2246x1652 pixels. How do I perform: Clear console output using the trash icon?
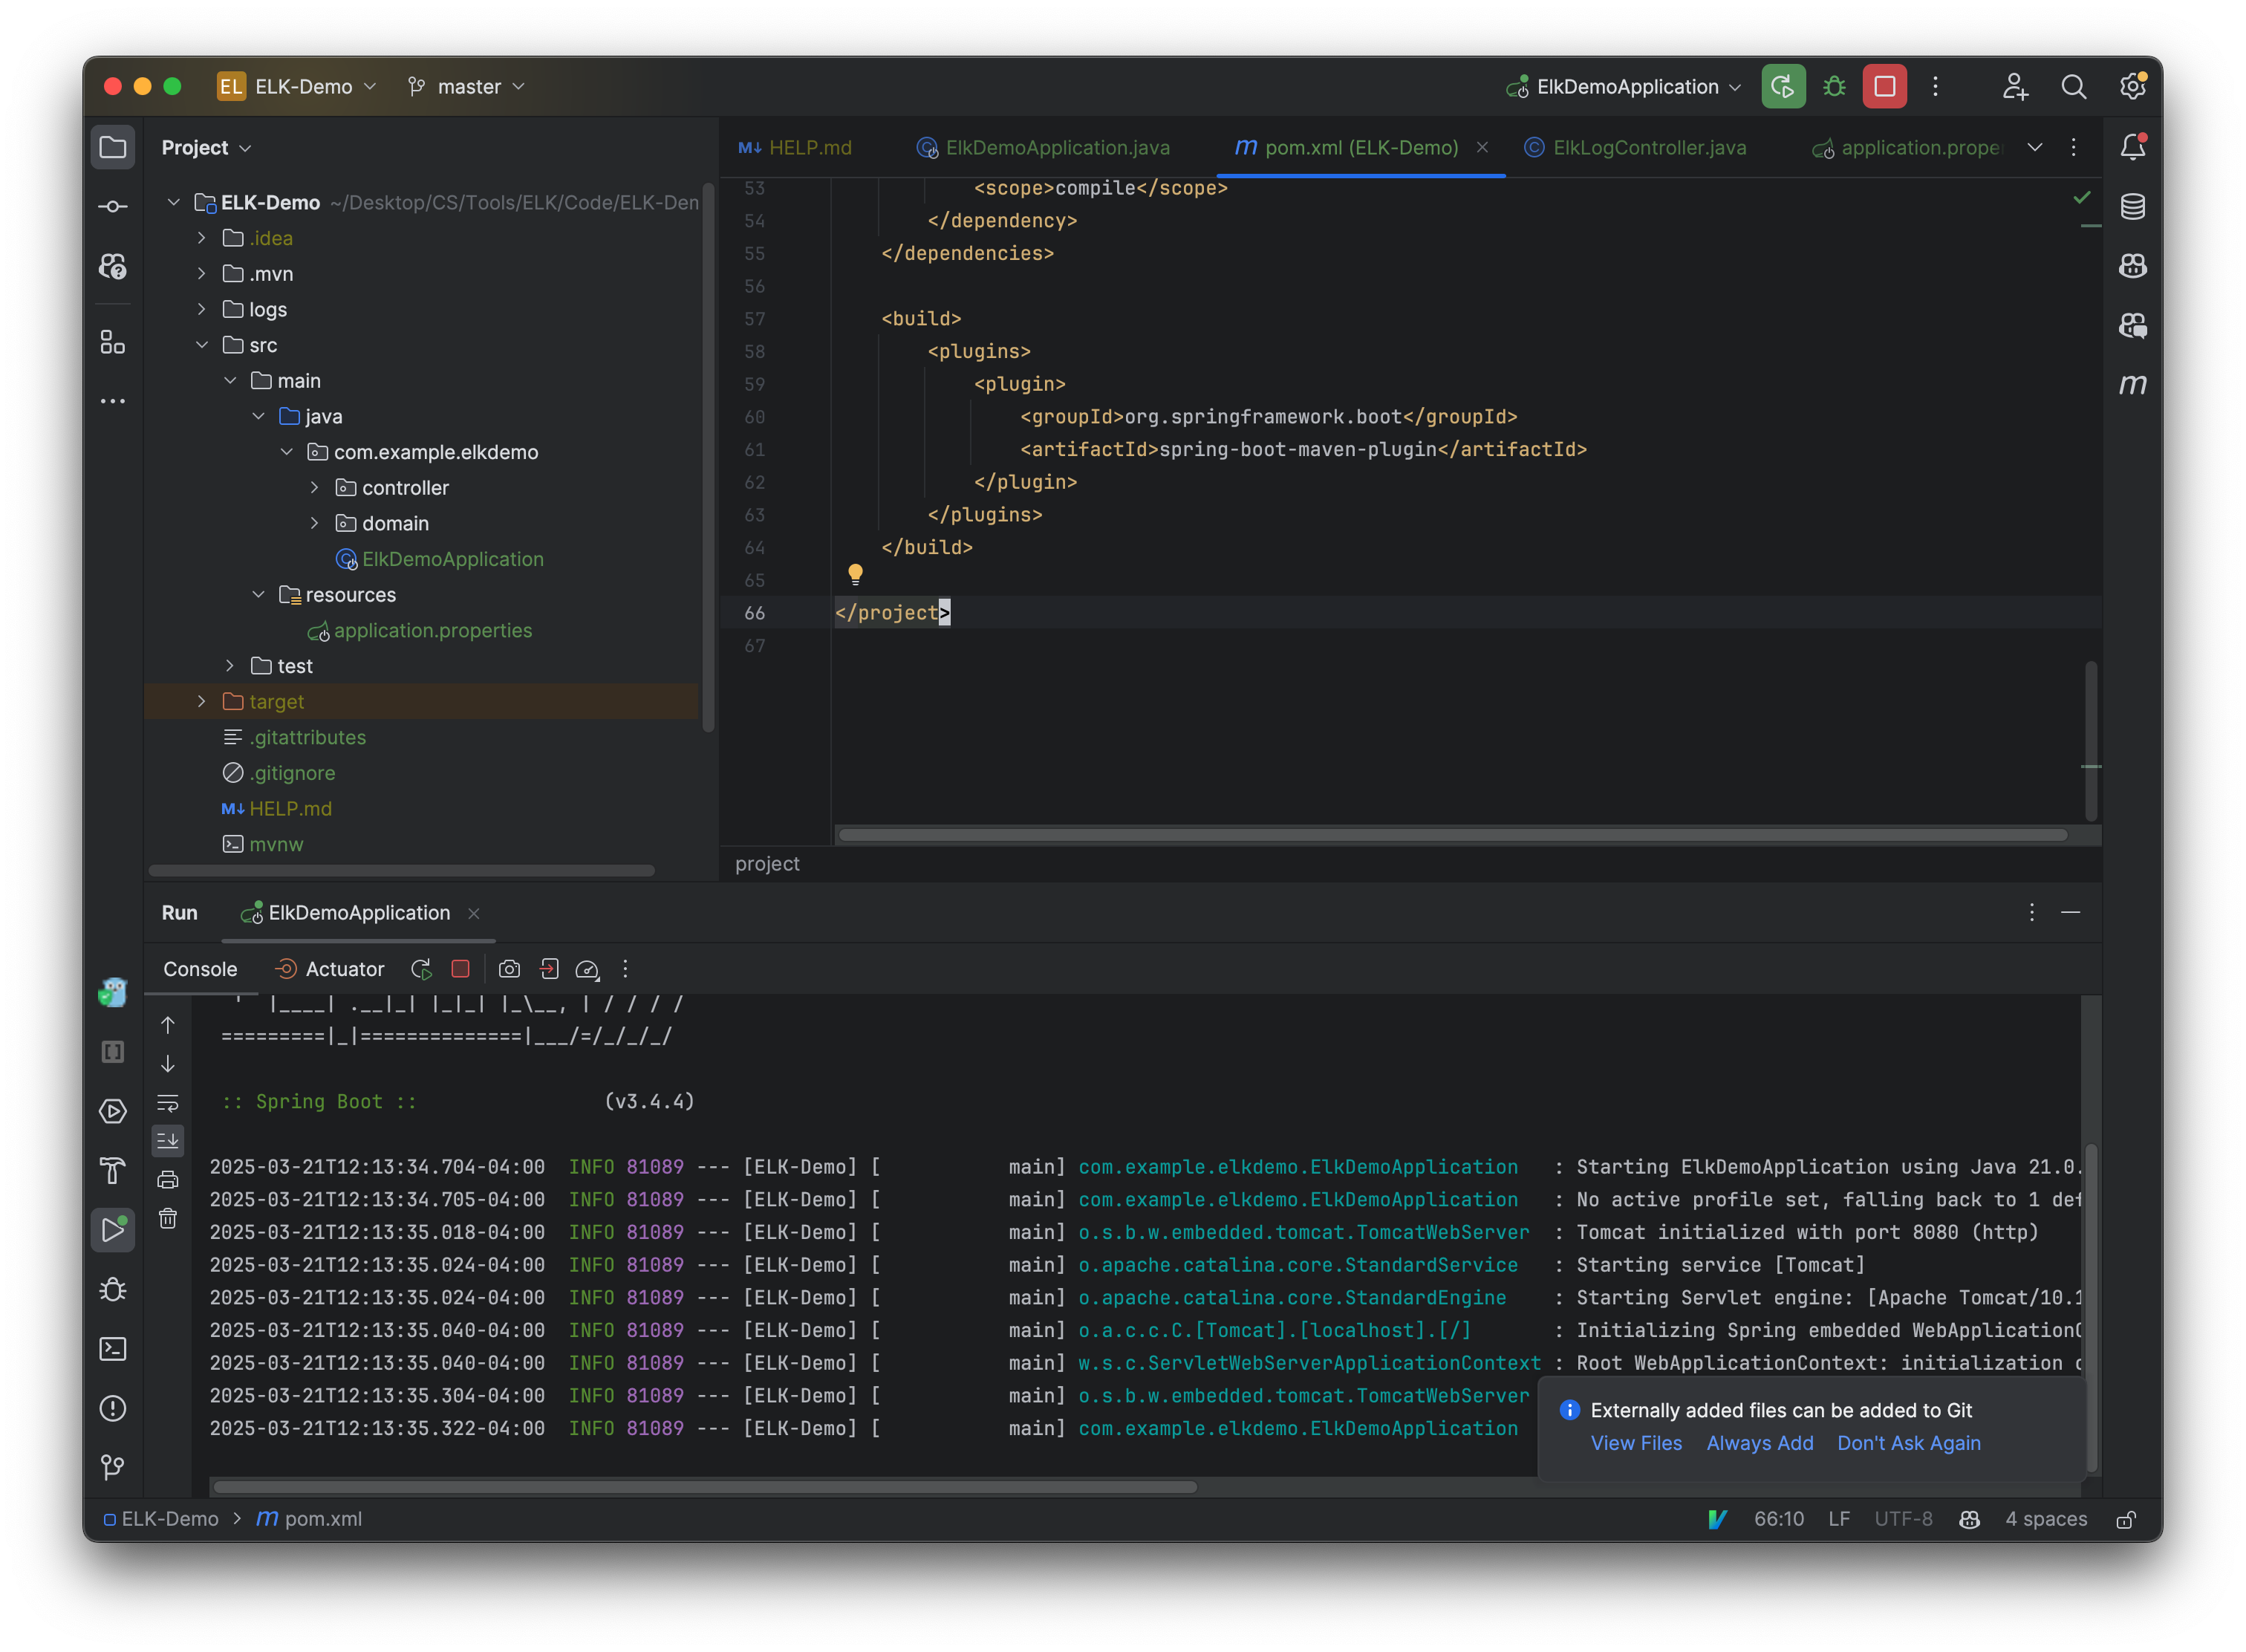pos(168,1218)
